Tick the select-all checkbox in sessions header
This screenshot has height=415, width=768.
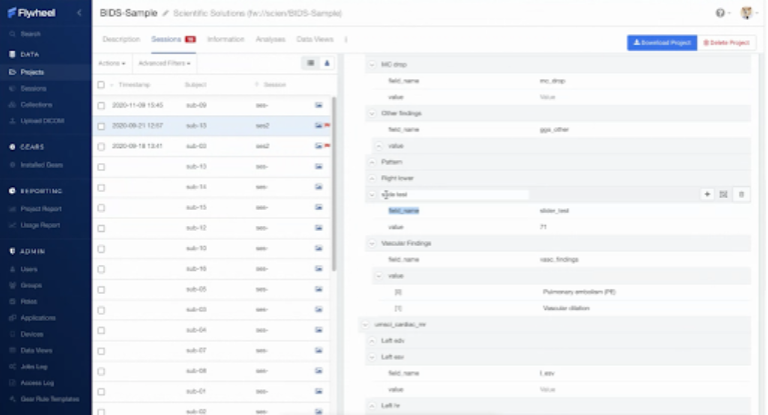(x=100, y=85)
